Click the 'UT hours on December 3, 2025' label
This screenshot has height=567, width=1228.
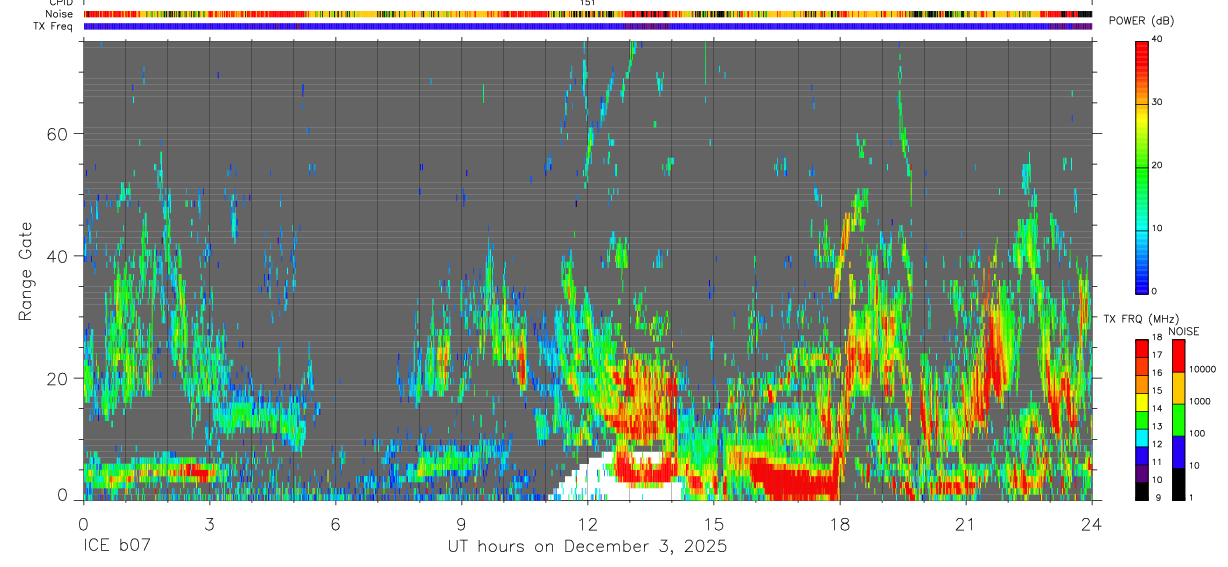[x=587, y=548]
